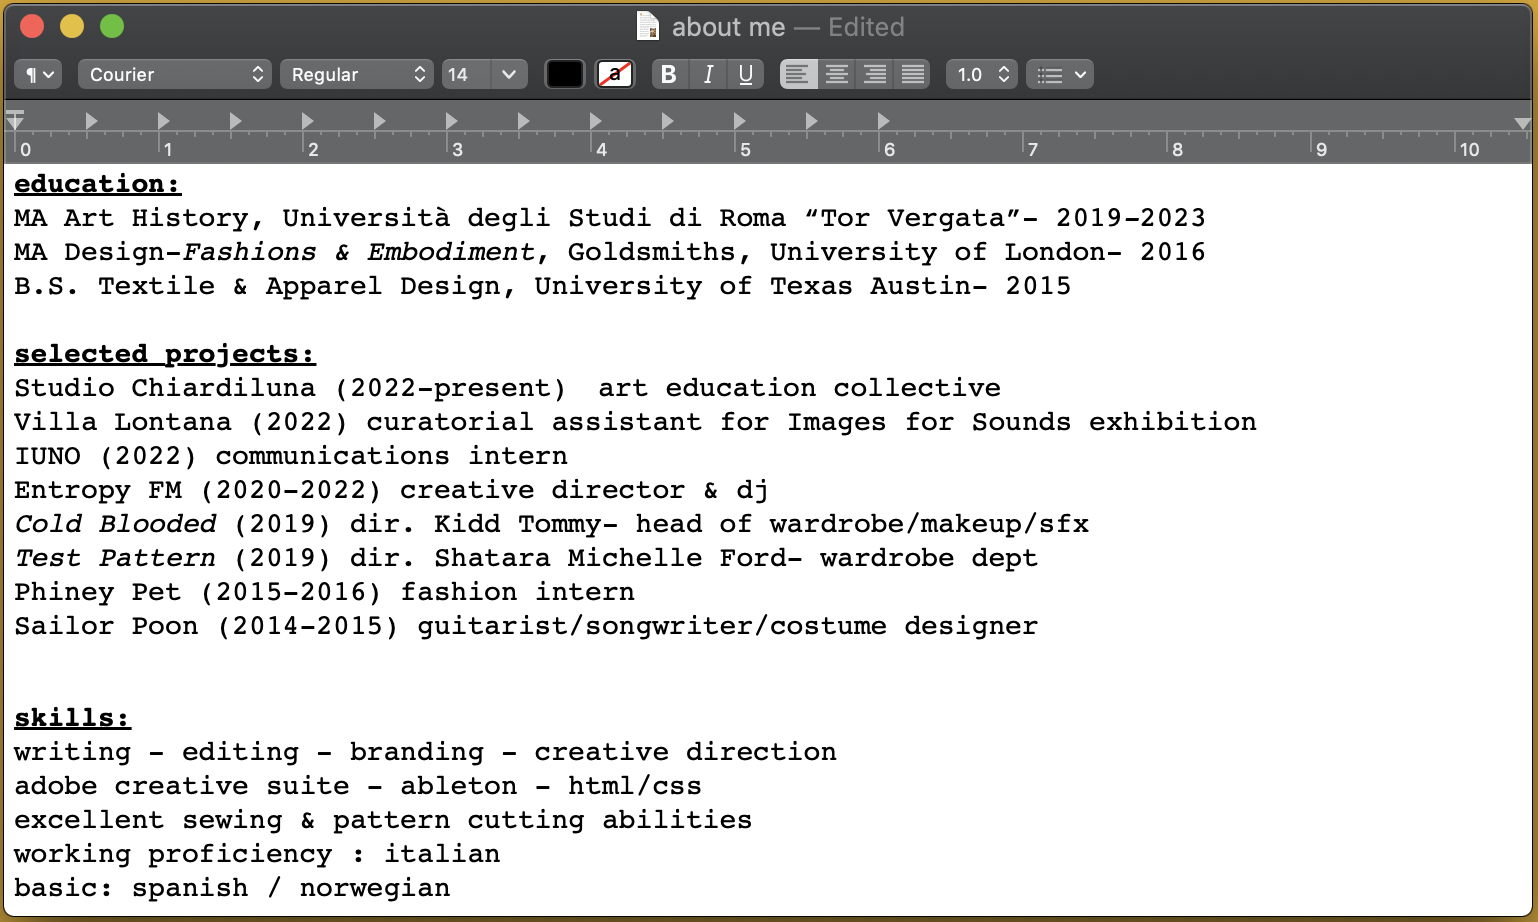
Task: Click the italic text 'Fashions & Embodiment'
Action: (x=359, y=252)
